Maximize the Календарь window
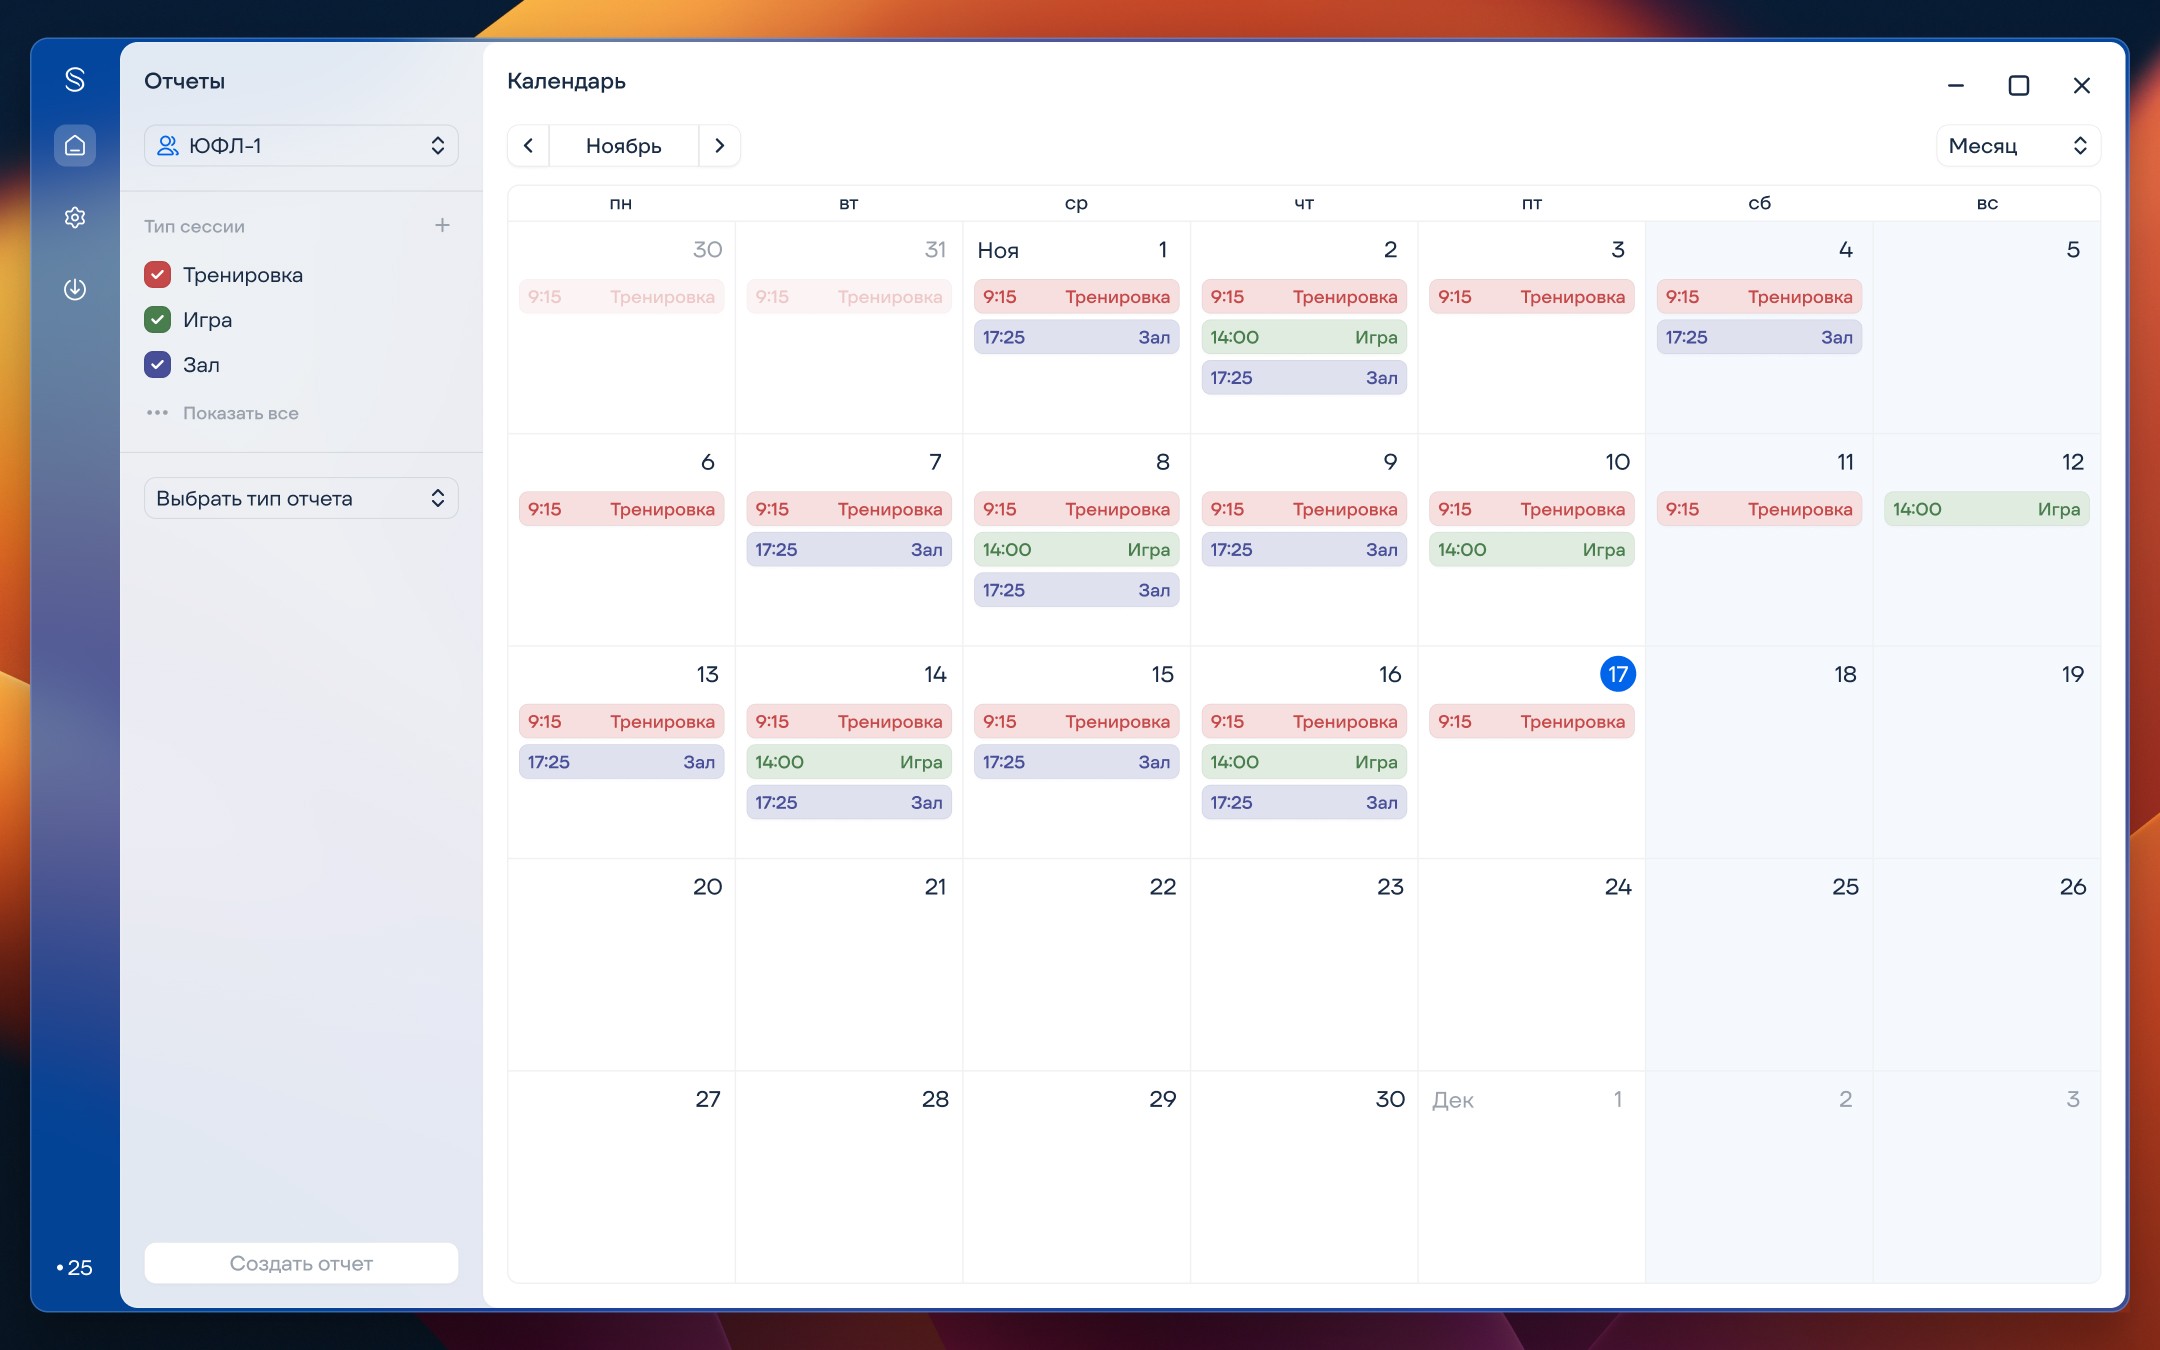This screenshot has width=2160, height=1350. point(2019,86)
